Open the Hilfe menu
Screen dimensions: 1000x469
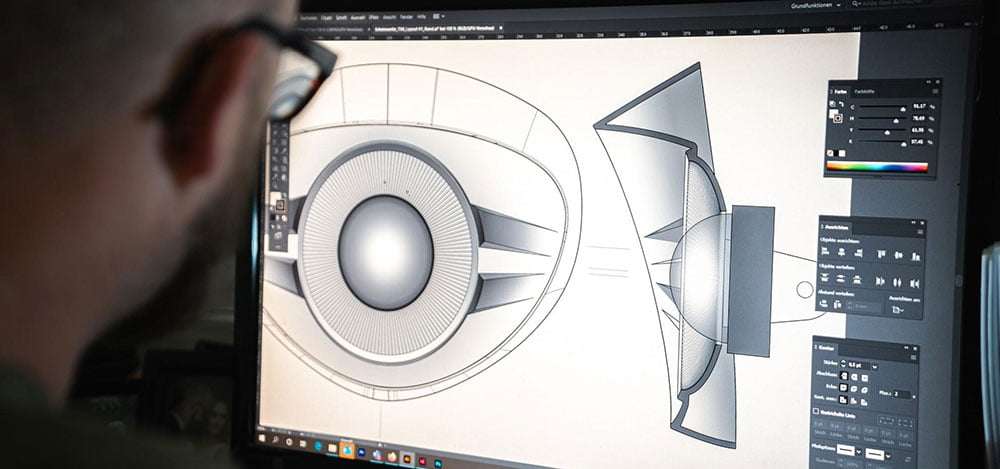(421, 17)
